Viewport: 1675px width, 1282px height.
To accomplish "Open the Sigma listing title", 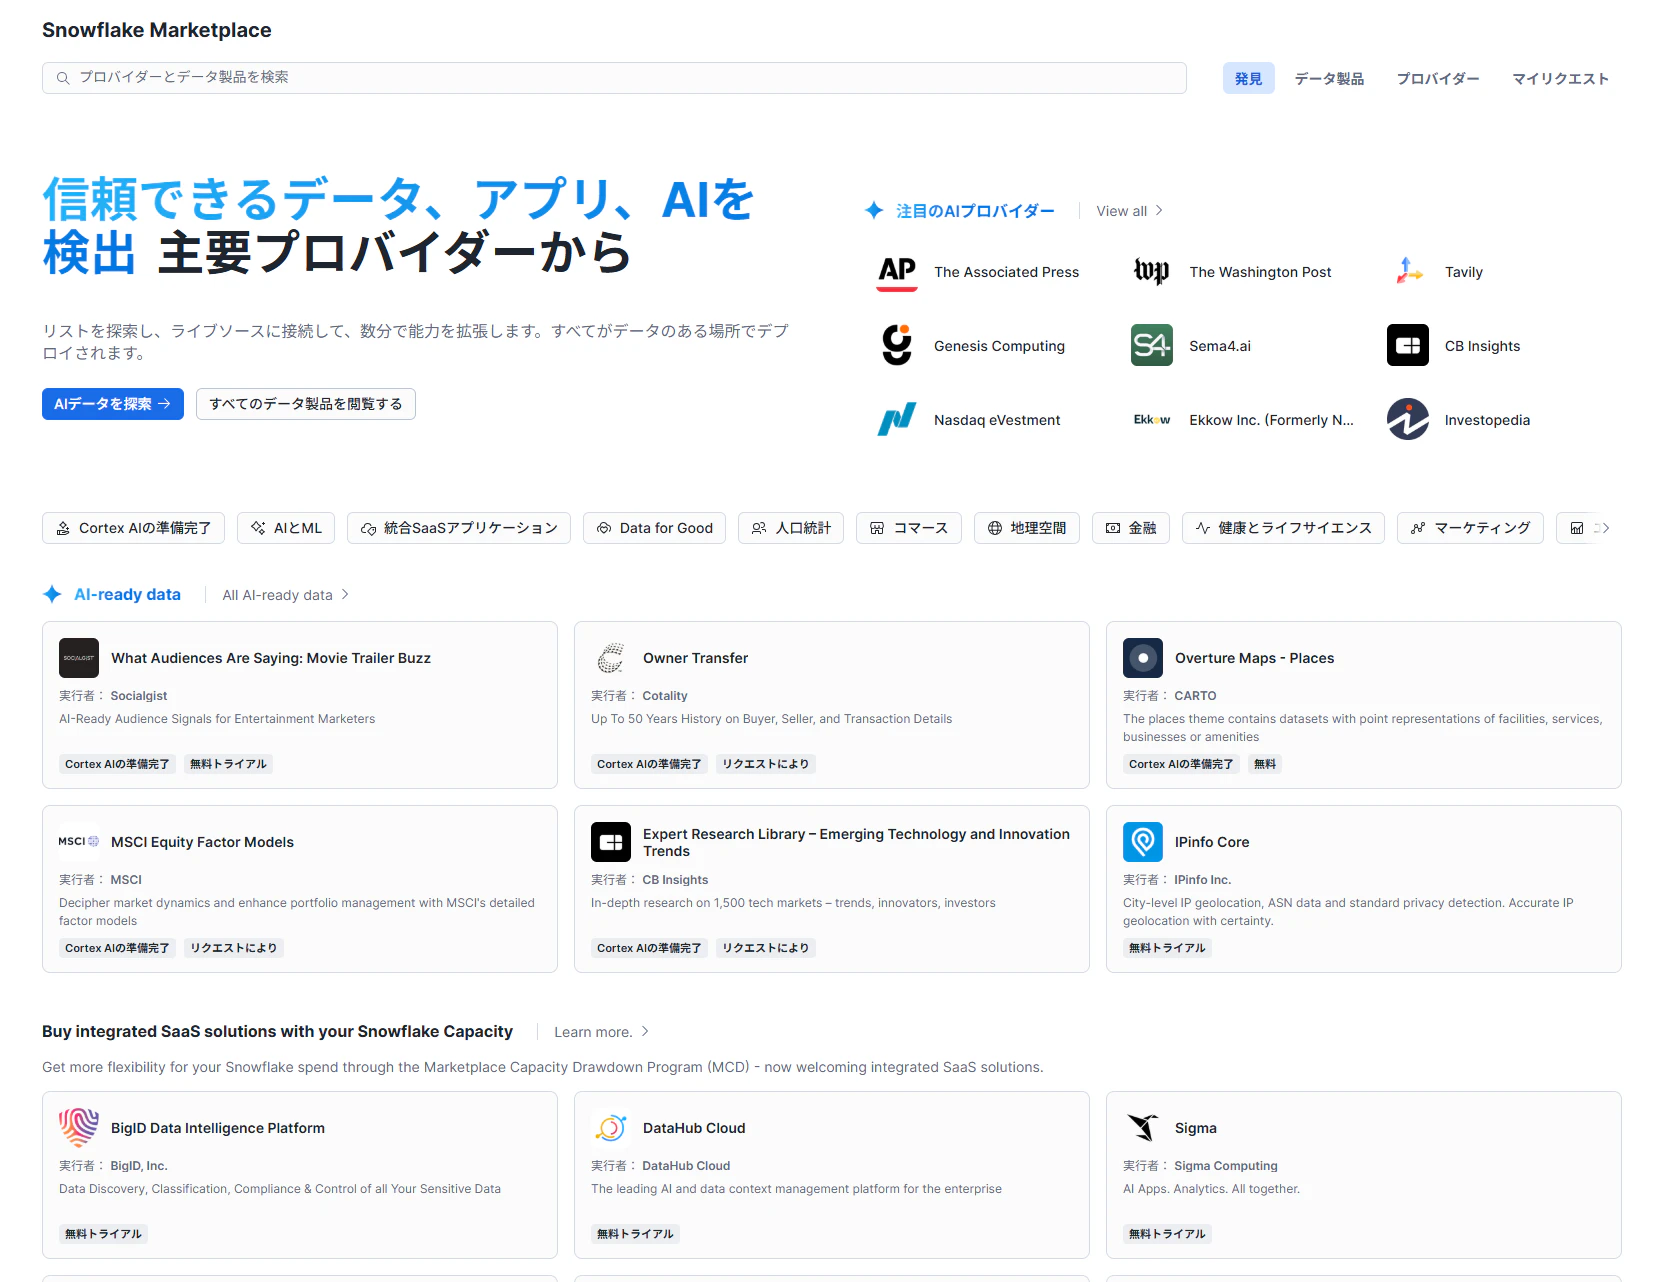I will click(1196, 1128).
